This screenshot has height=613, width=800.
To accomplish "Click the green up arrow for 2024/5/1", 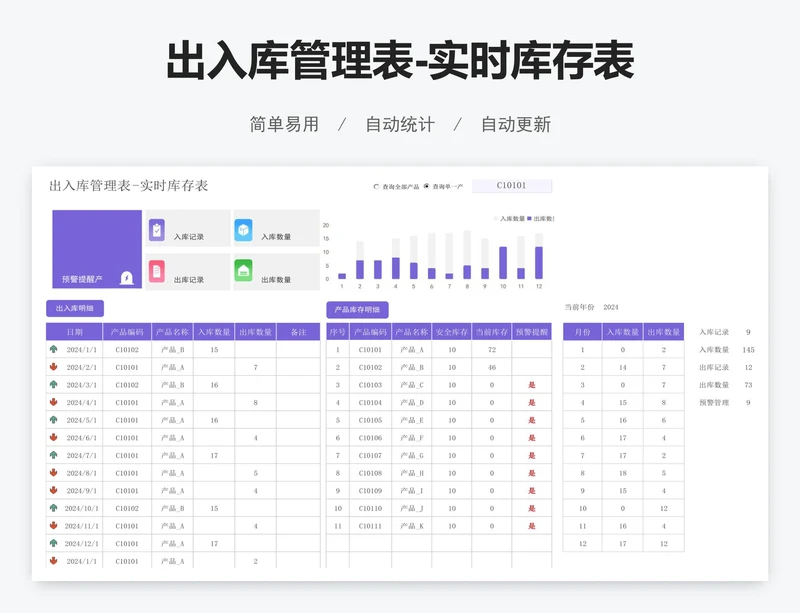I will pos(54,420).
